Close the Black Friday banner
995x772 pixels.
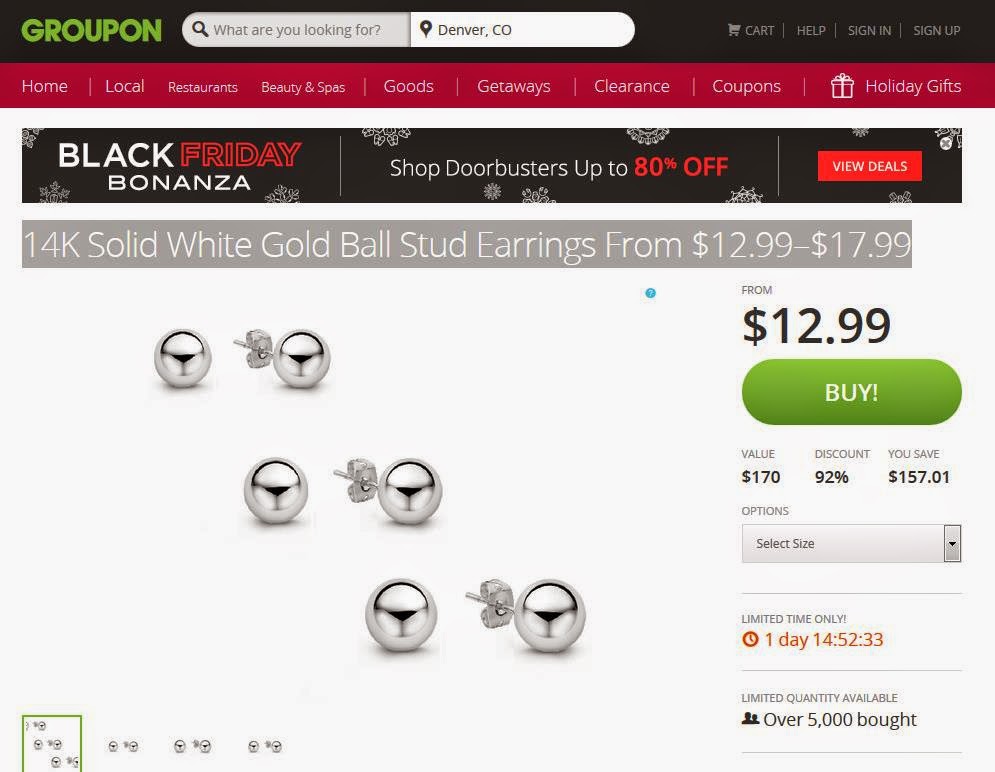[x=946, y=143]
